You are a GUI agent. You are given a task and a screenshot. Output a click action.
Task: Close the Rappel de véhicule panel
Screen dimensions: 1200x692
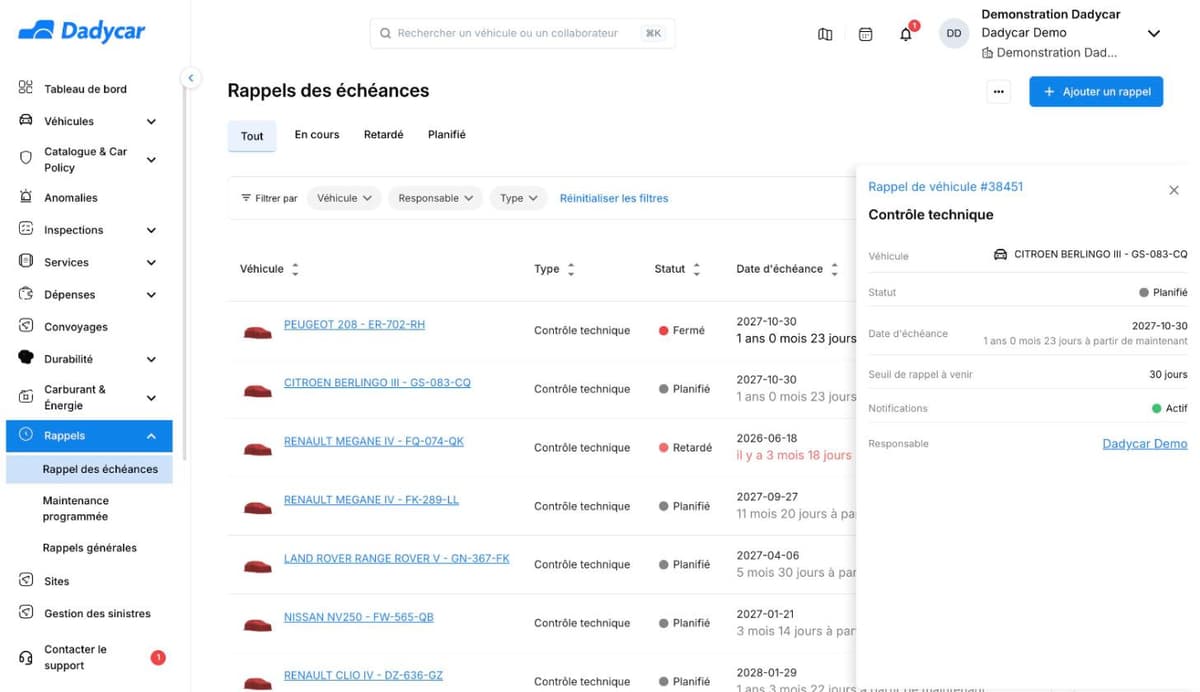point(1174,190)
